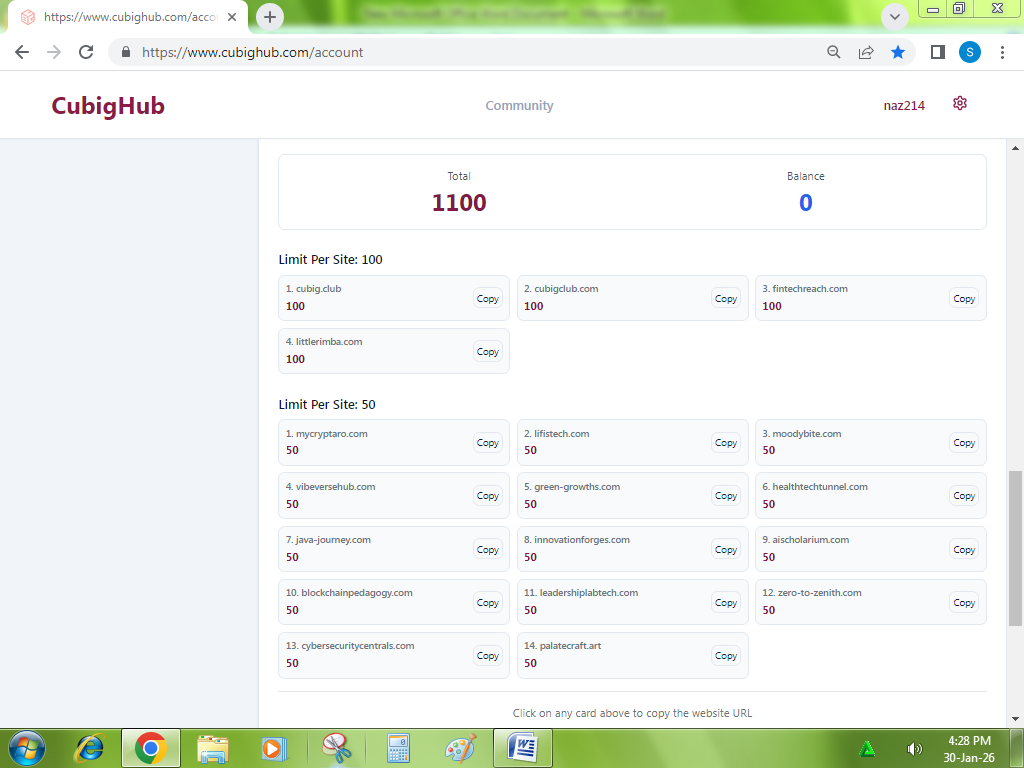Viewport: 1024px width, 768px height.
Task: Open the settings gear icon beside naz214
Action: pos(960,104)
